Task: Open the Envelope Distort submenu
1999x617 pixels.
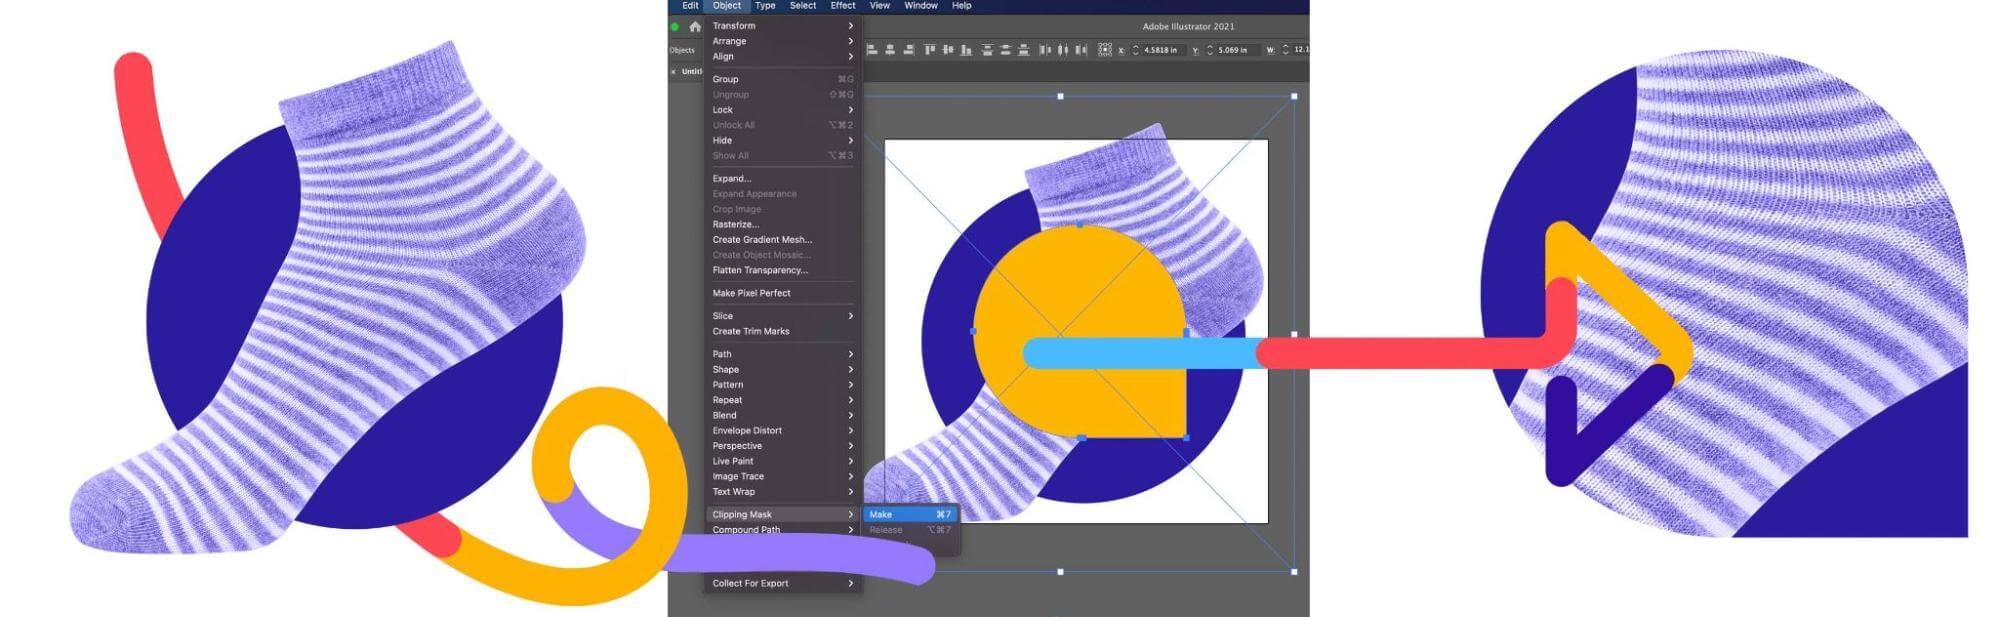Action: pos(780,431)
